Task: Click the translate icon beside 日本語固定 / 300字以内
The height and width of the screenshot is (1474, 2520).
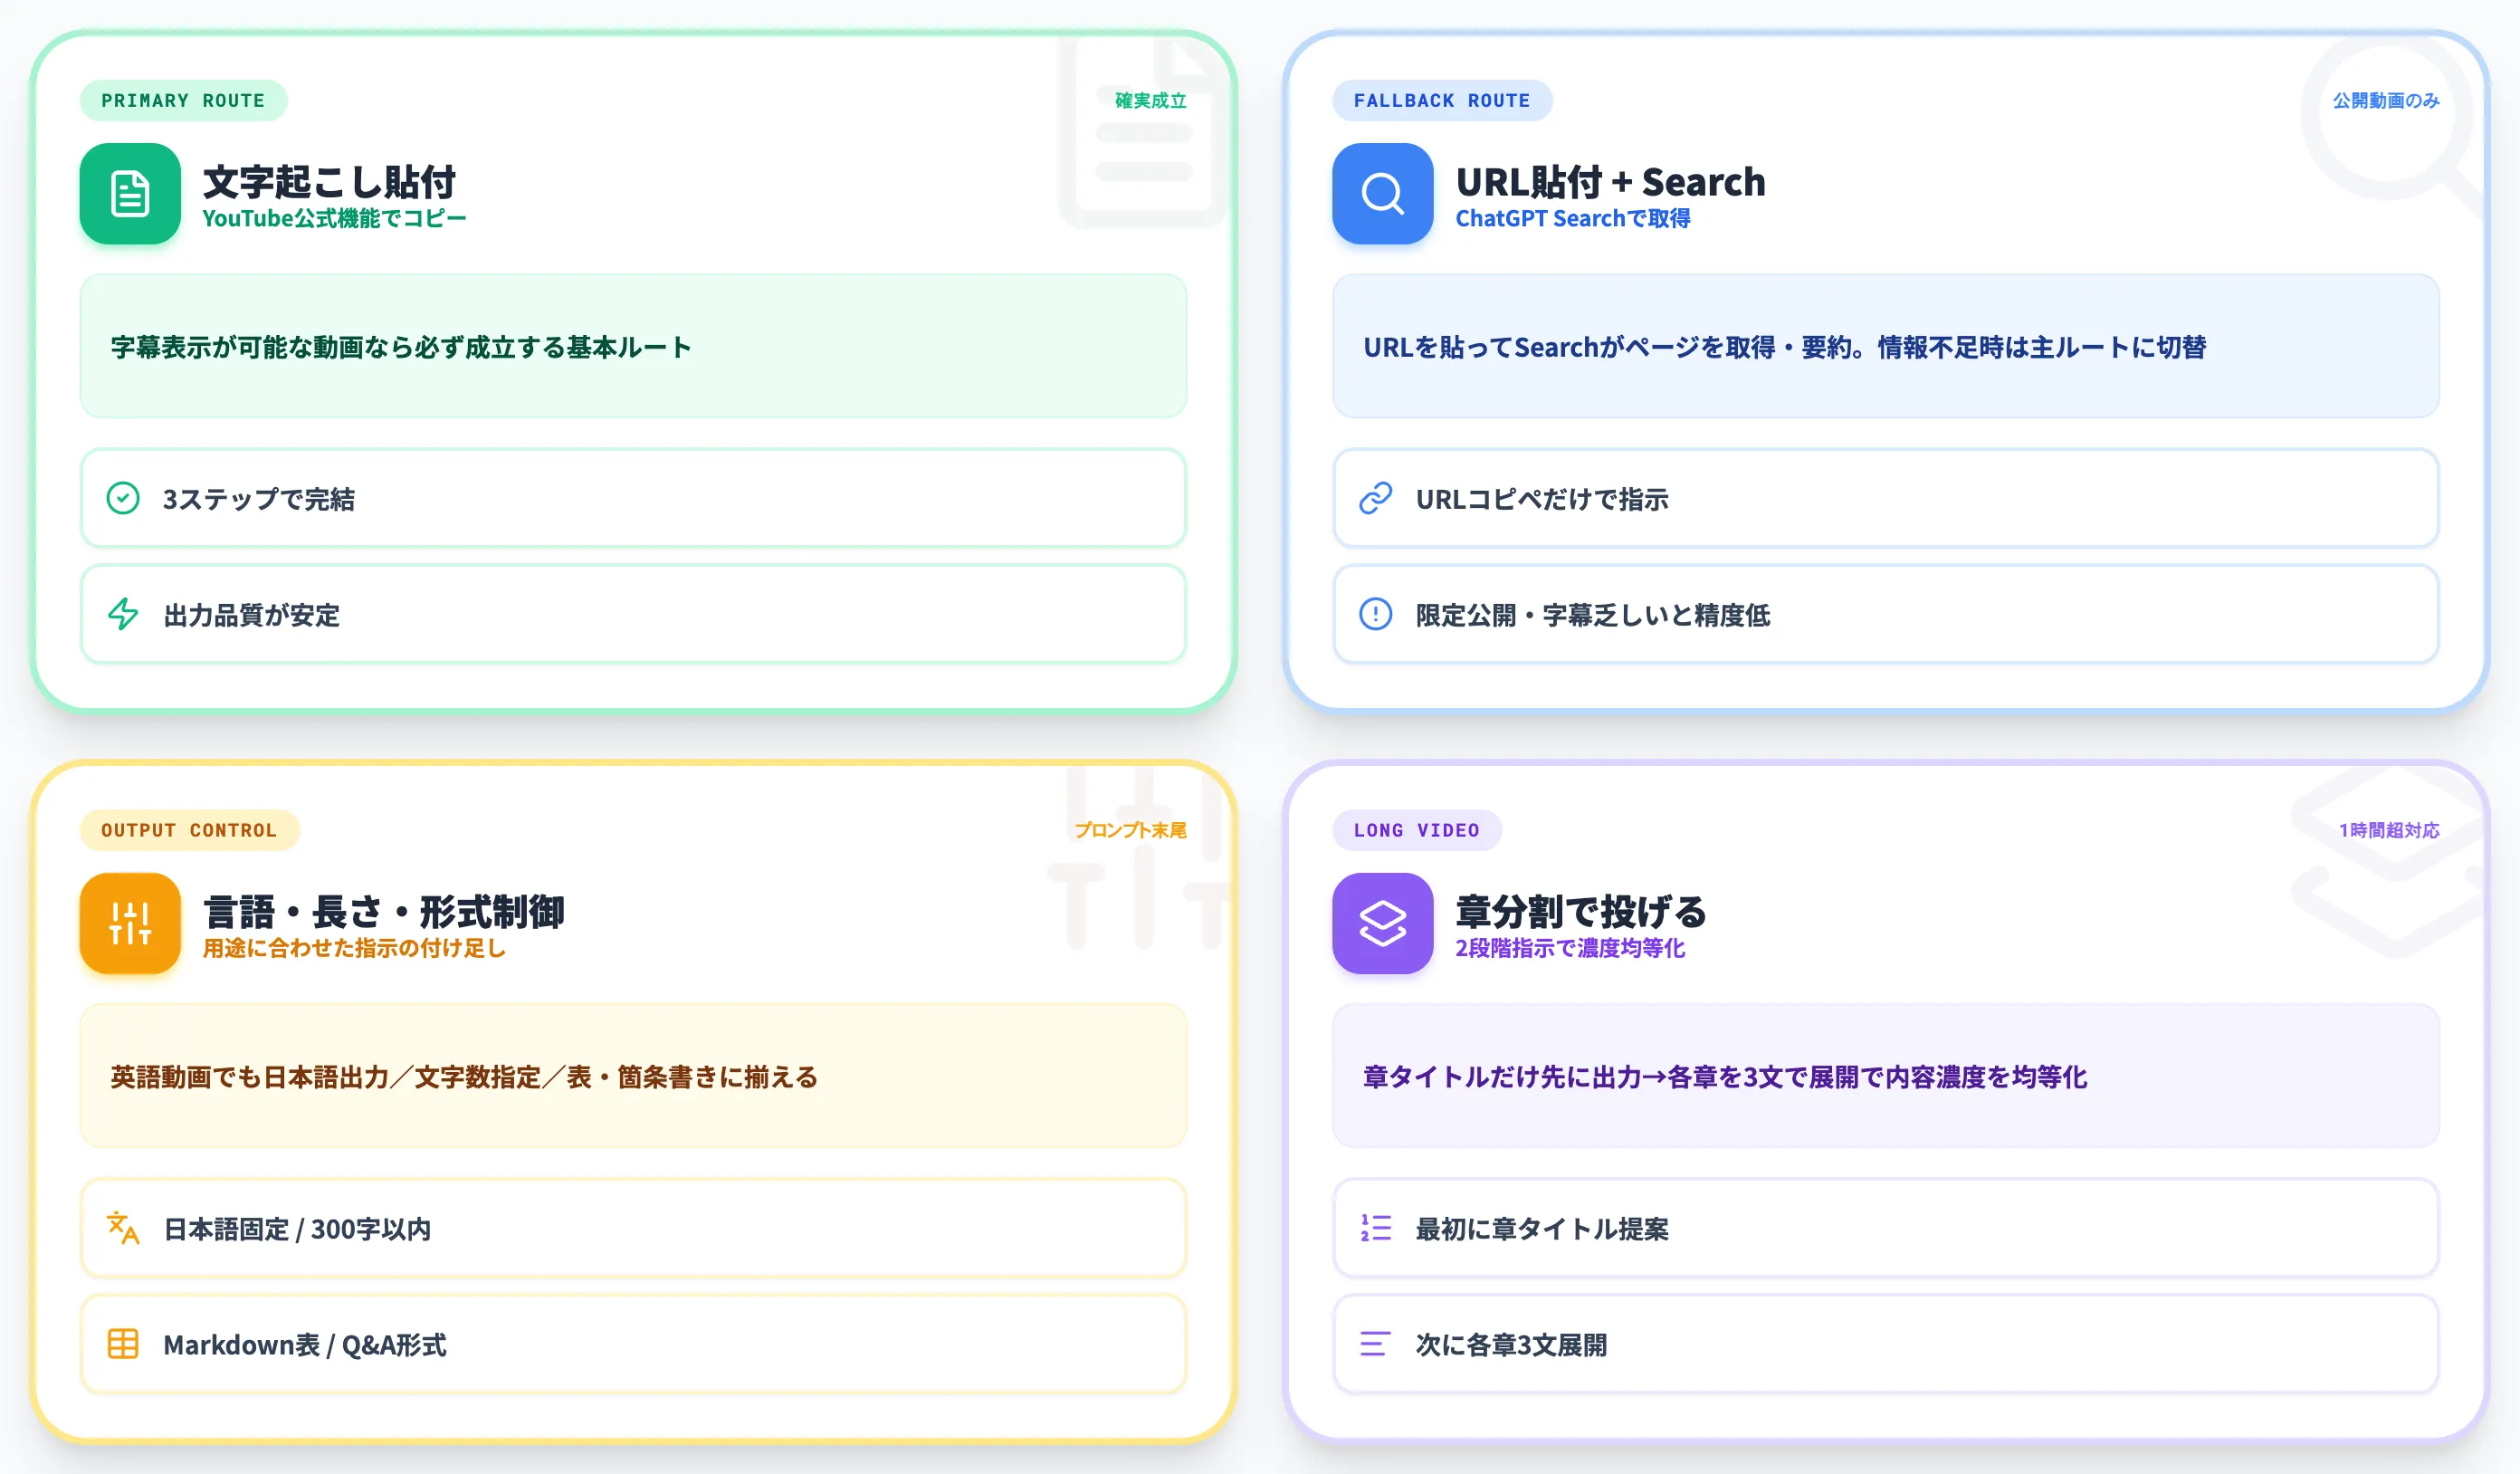Action: [123, 1228]
